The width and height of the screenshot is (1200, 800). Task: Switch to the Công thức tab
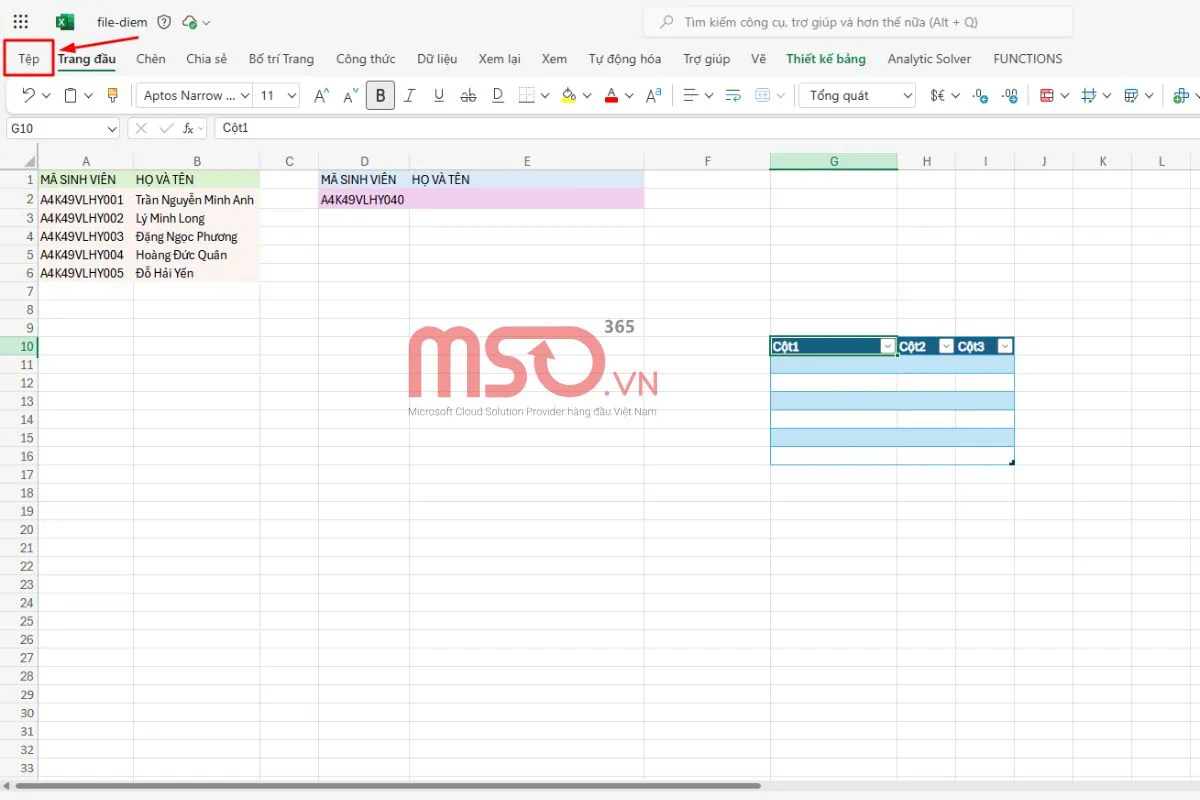click(365, 59)
